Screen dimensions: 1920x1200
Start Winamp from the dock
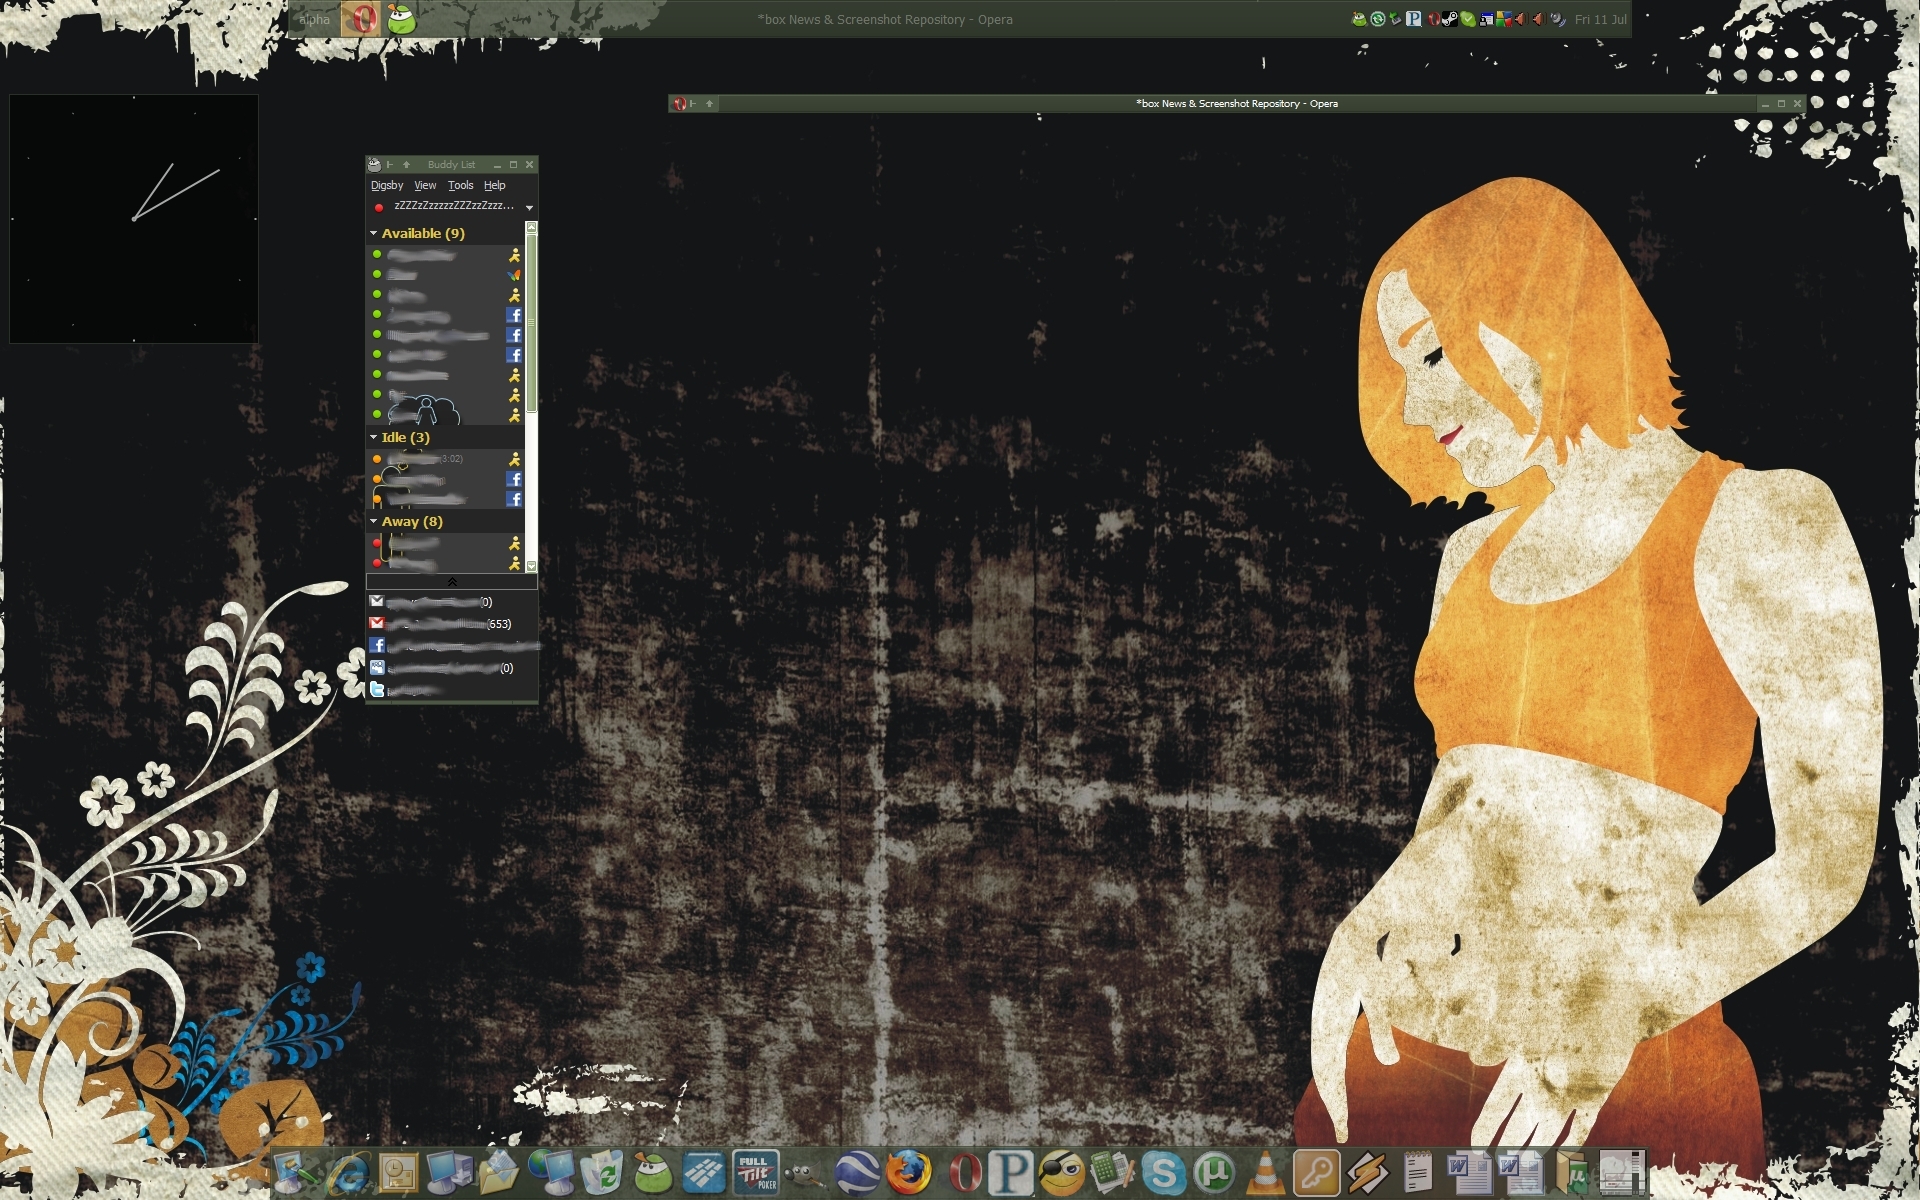(1367, 1172)
